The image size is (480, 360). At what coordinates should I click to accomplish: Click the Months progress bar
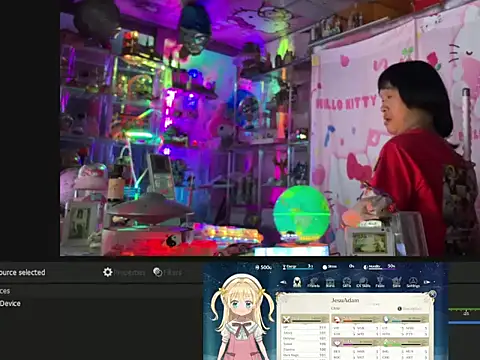pos(379,267)
